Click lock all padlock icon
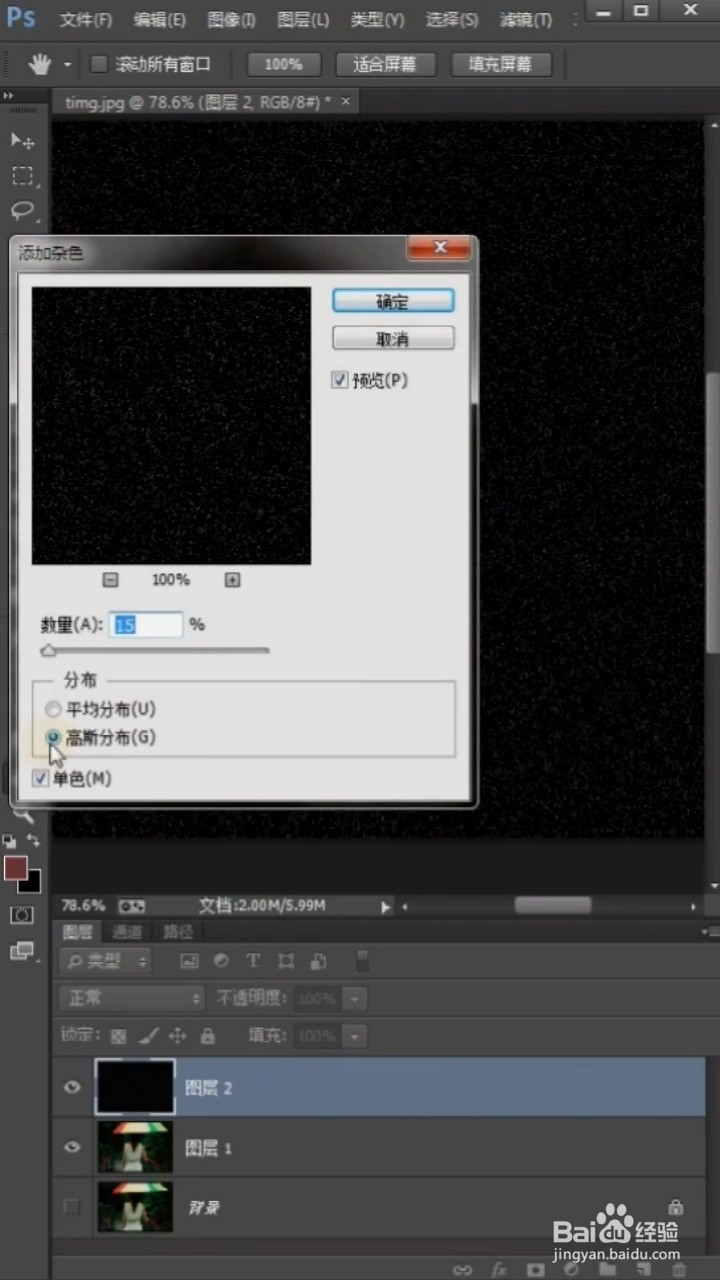The height and width of the screenshot is (1280, 720). click(x=207, y=1036)
